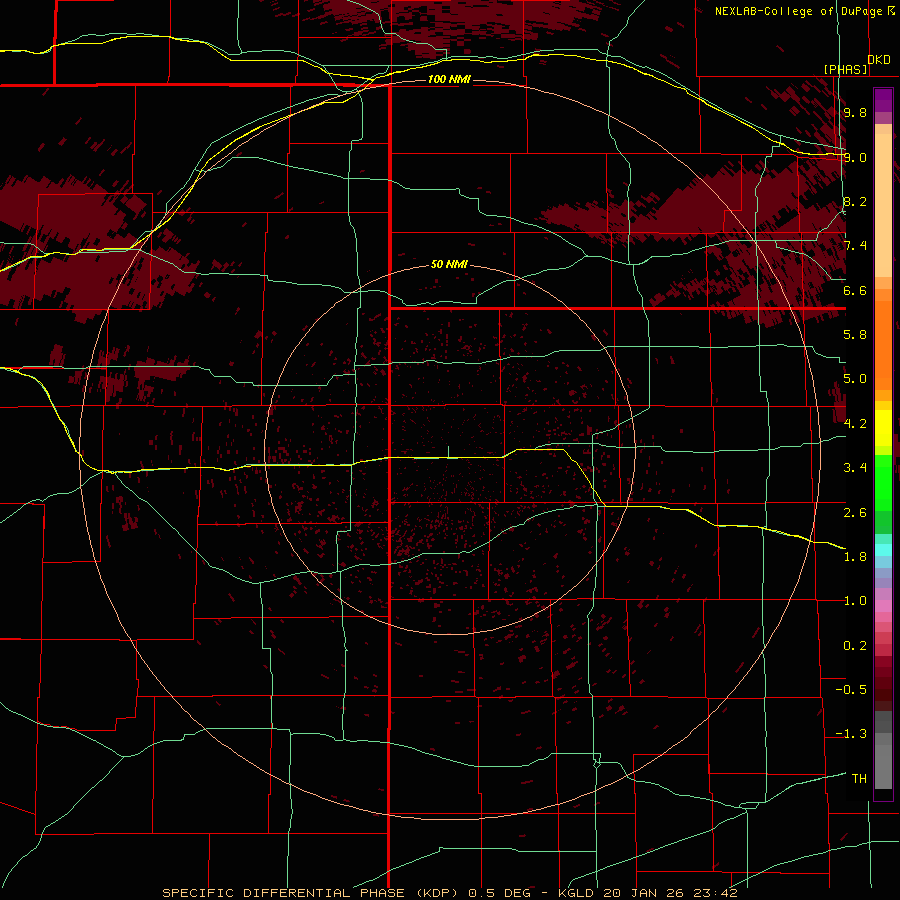Select the 4.2 scale value
The width and height of the screenshot is (900, 900).
pos(855,424)
